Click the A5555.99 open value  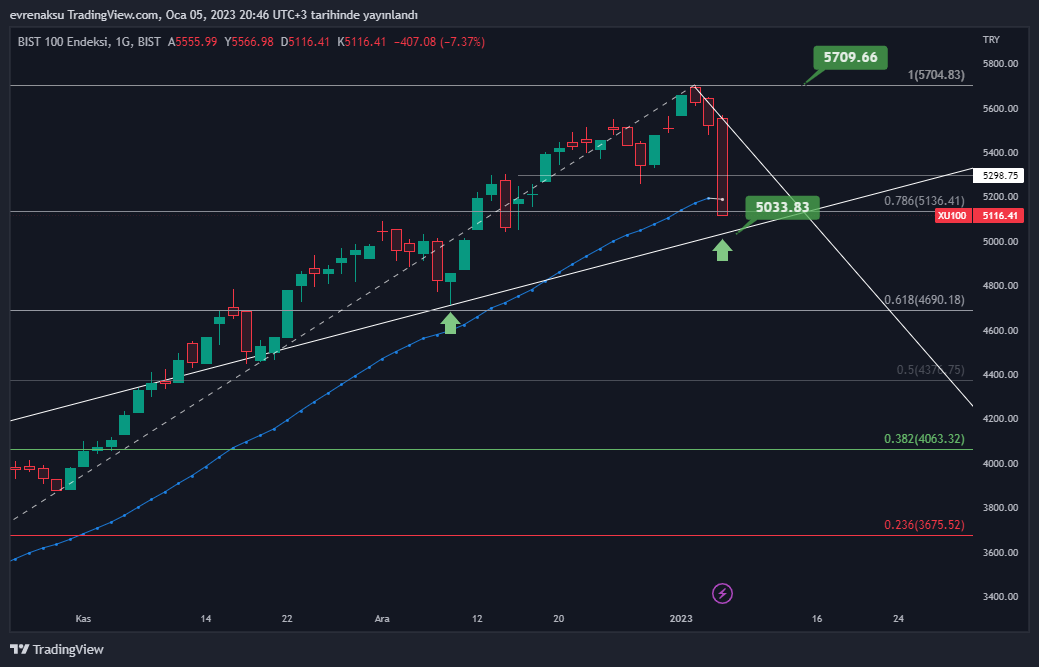click(x=192, y=42)
